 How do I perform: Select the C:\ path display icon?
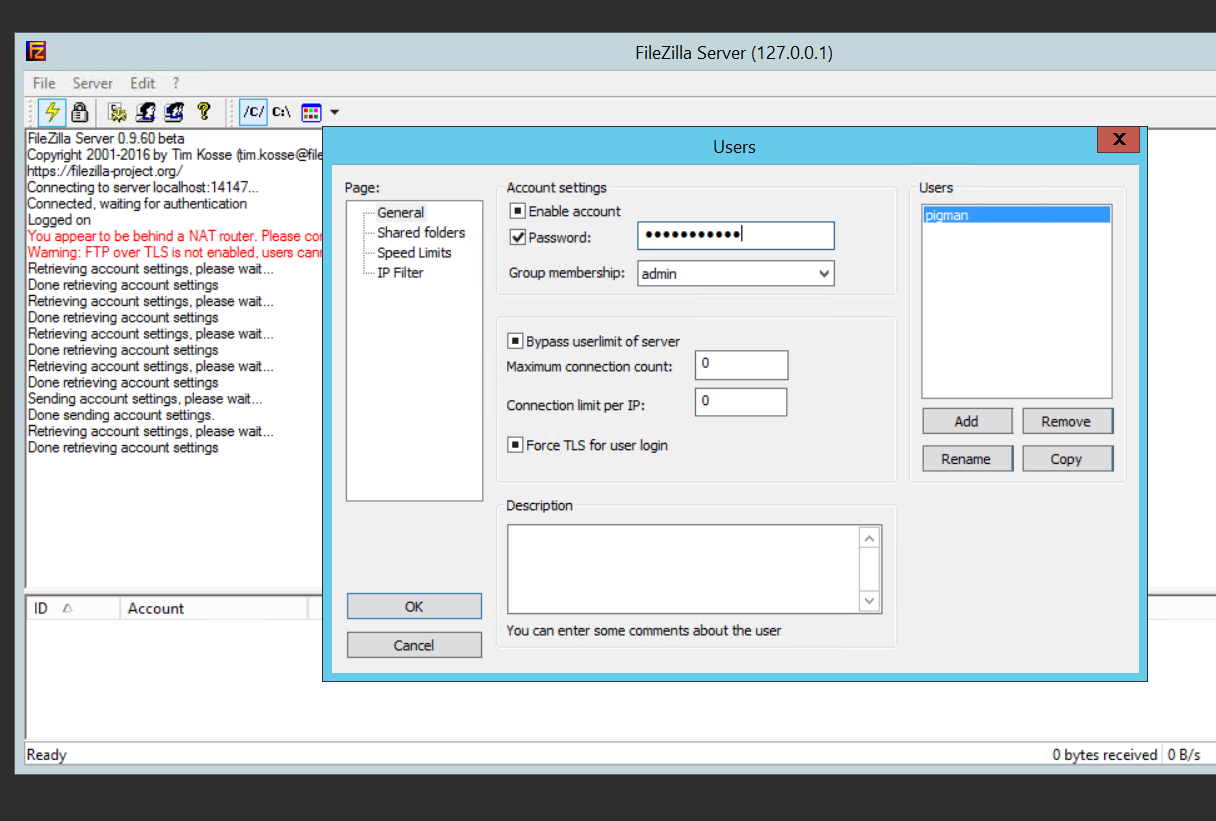click(282, 112)
